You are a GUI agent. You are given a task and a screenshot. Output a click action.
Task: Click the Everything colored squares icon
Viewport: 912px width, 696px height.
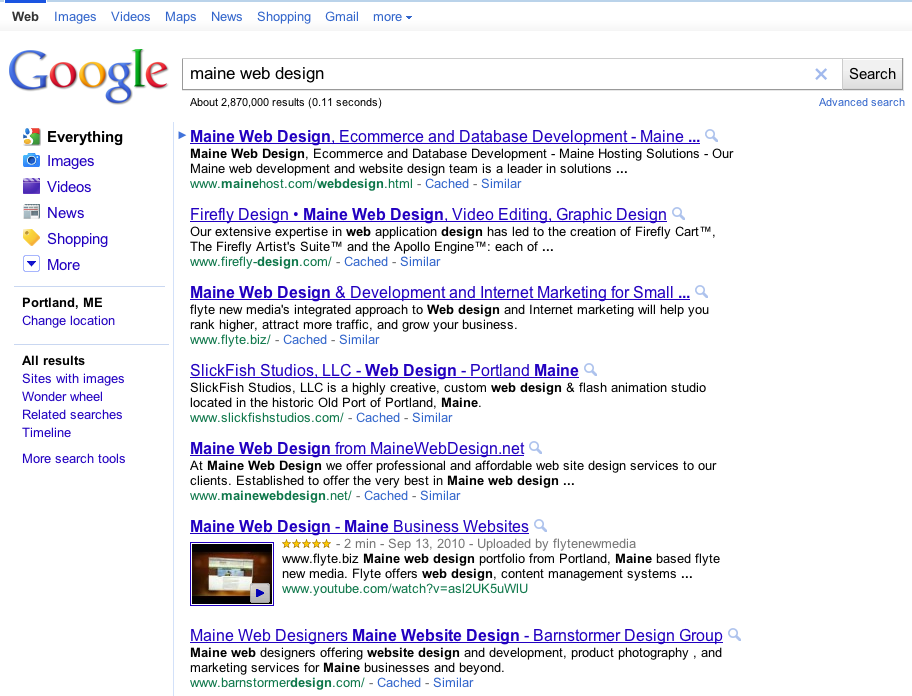[31, 137]
